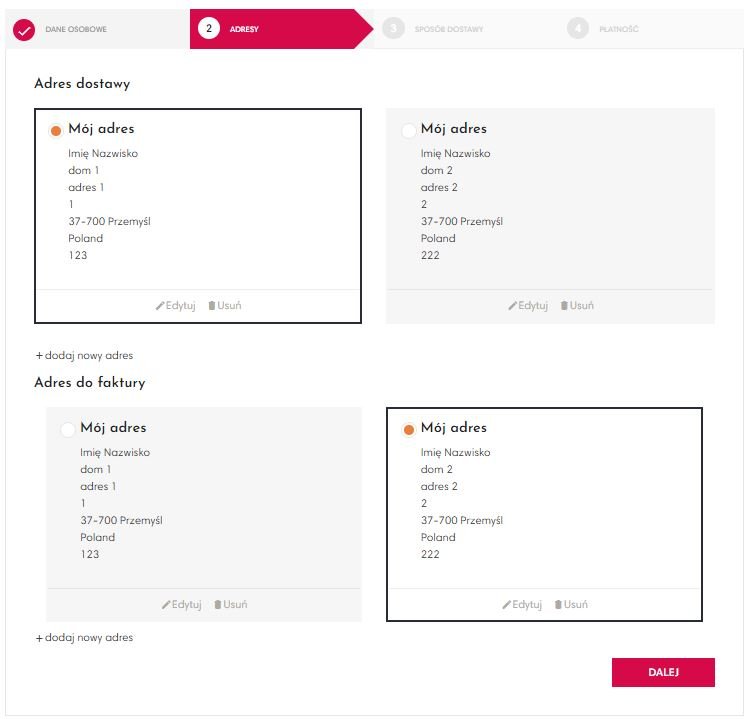Image resolution: width=745 pixels, height=719 pixels.
Task: Click the trash icon for the first invoice address
Action: pyautogui.click(x=218, y=605)
